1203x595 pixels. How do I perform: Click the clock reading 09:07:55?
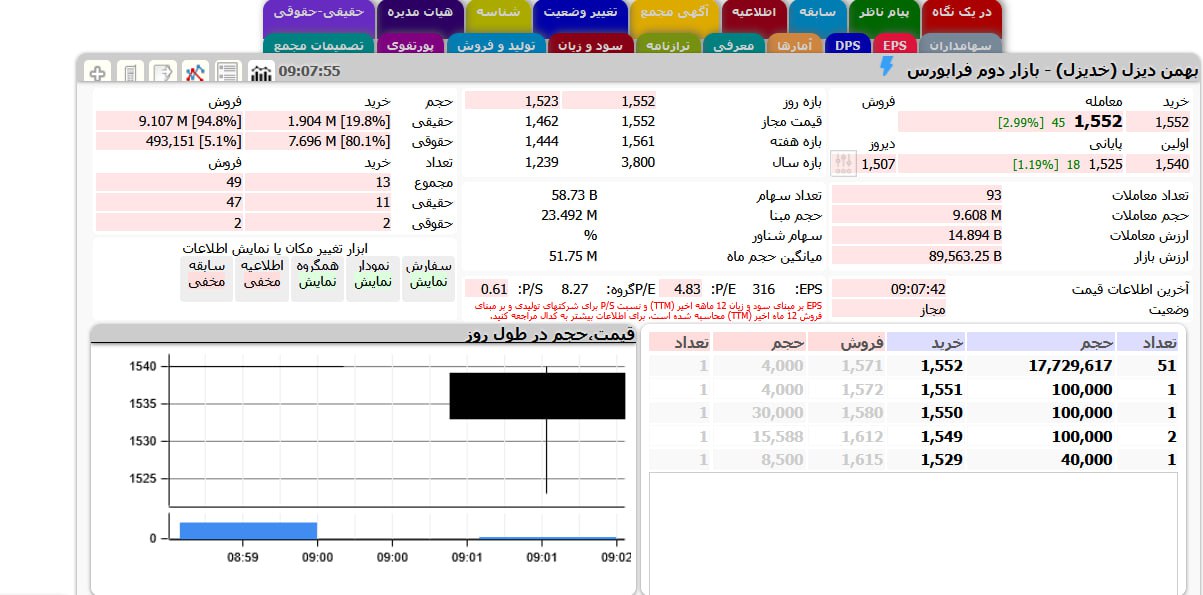[310, 71]
